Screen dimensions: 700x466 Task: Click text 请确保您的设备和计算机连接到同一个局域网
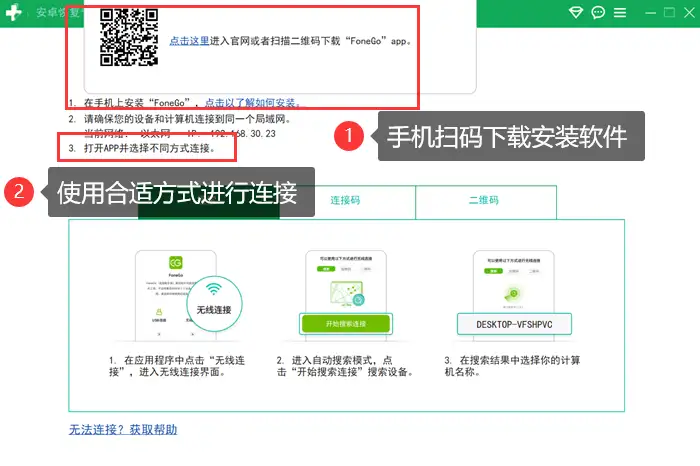tap(188, 119)
